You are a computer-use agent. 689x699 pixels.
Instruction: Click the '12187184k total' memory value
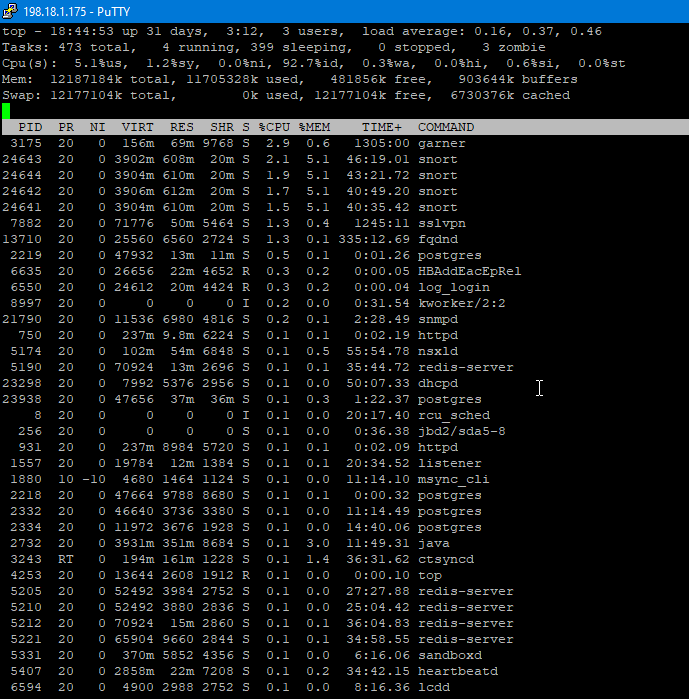[x=110, y=80]
